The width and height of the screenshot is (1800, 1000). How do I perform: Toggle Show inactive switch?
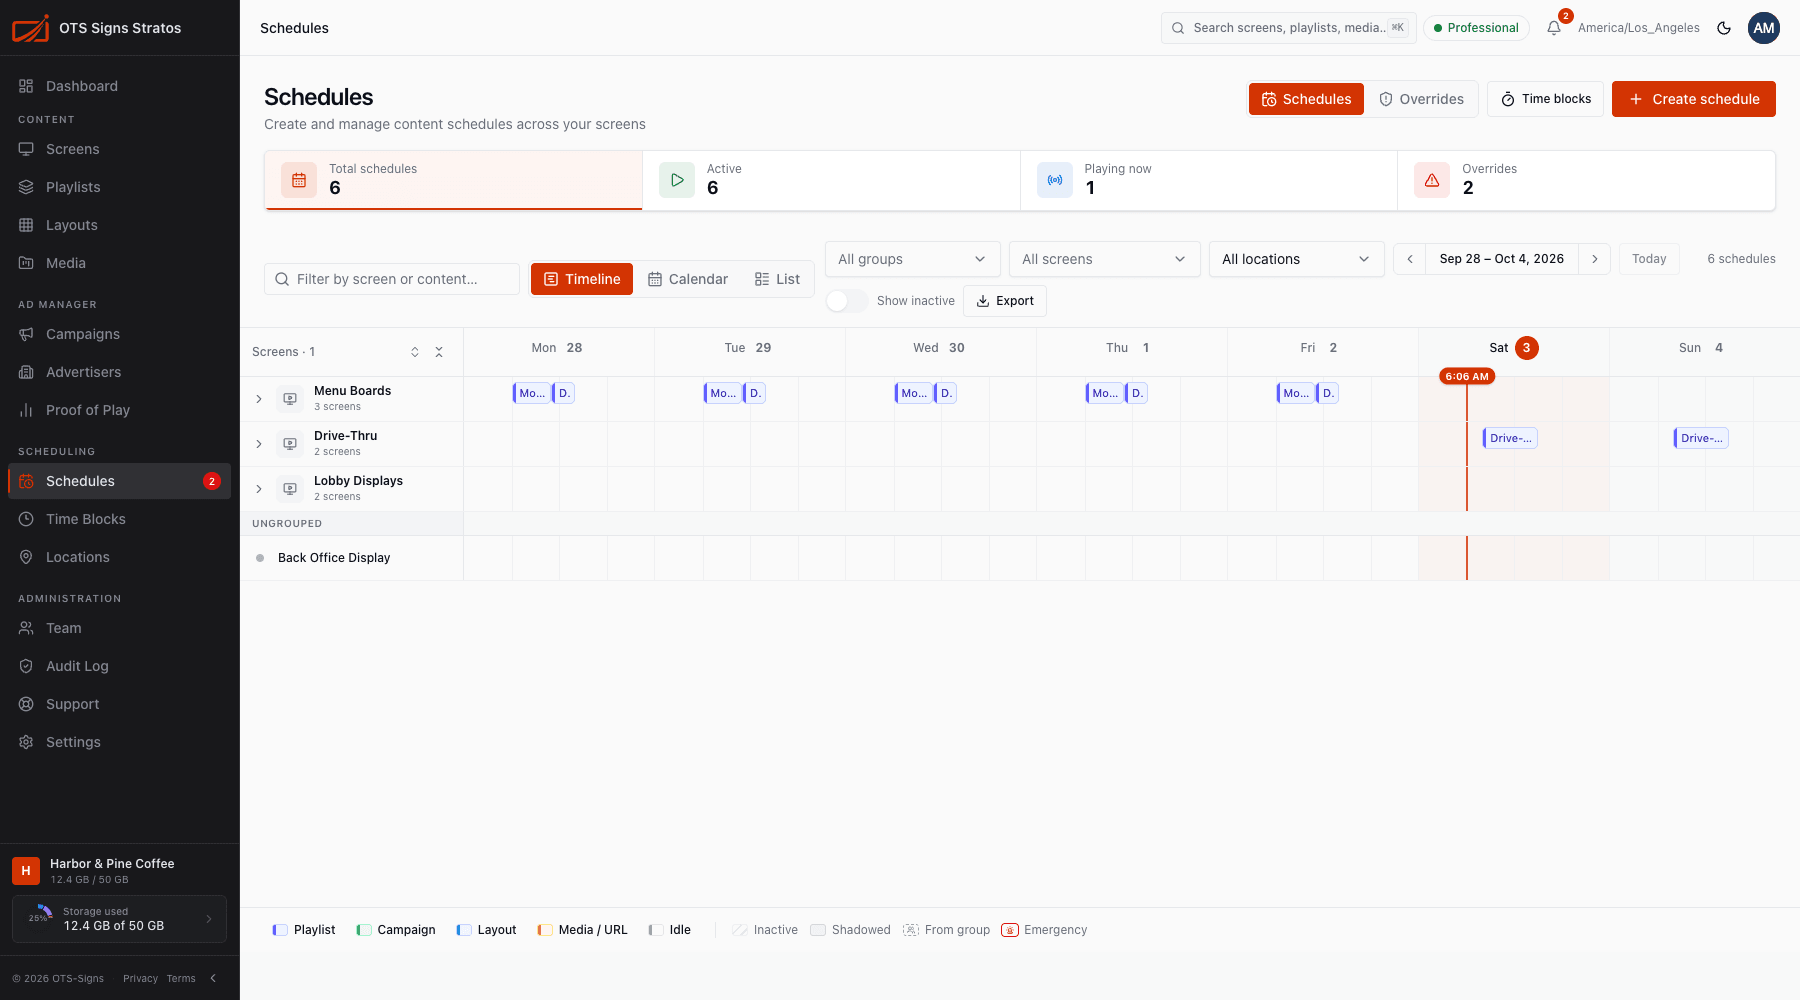coord(846,301)
